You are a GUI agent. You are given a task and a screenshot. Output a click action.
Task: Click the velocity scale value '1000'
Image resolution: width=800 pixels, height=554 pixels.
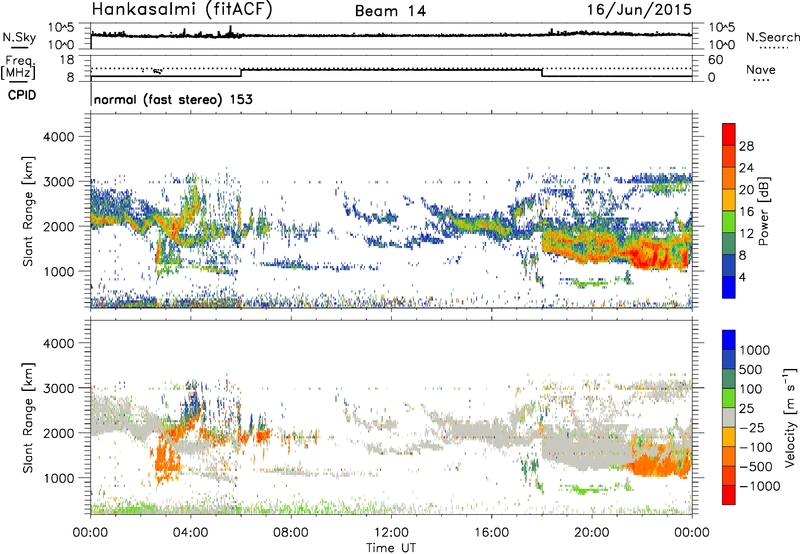coord(754,350)
